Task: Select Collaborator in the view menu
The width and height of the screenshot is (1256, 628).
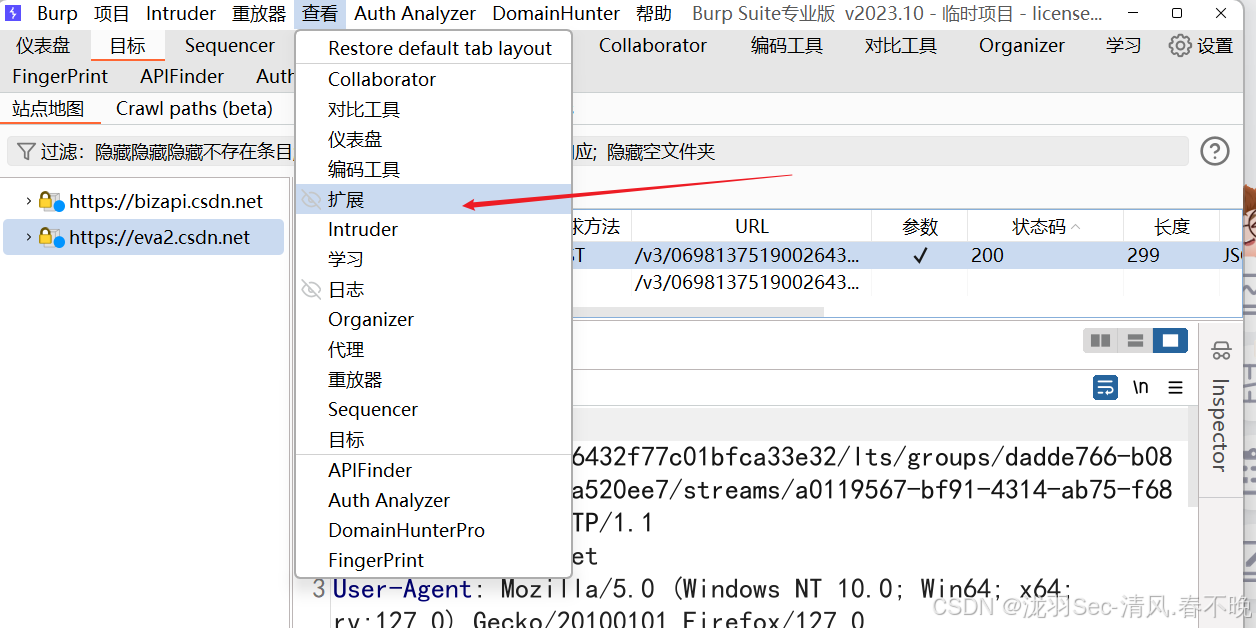Action: click(x=434, y=79)
